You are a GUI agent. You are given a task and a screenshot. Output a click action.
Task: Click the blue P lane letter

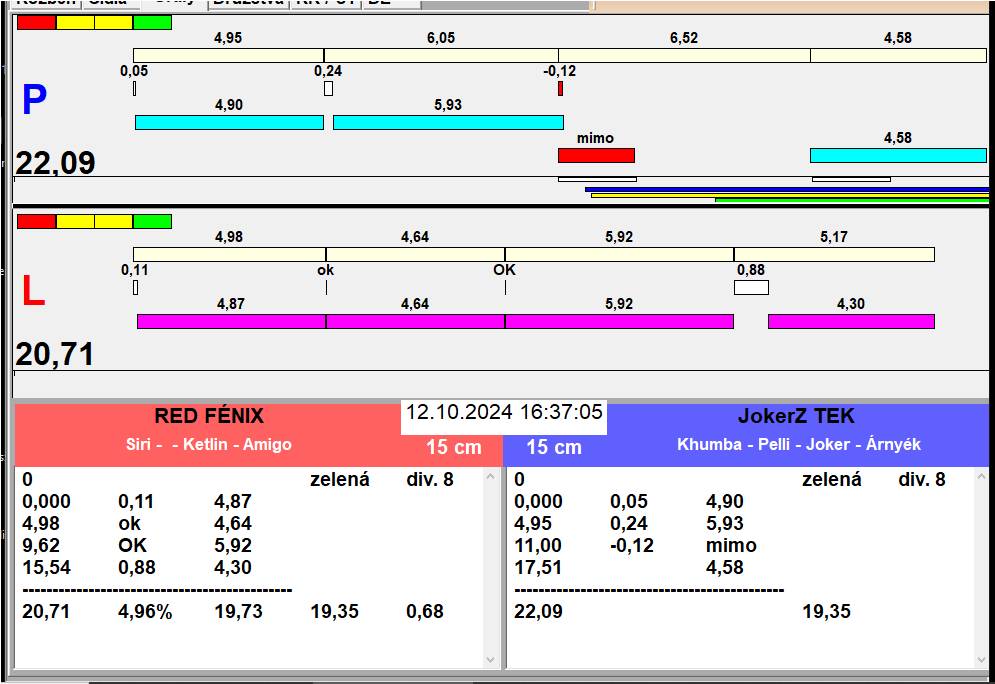pos(34,101)
